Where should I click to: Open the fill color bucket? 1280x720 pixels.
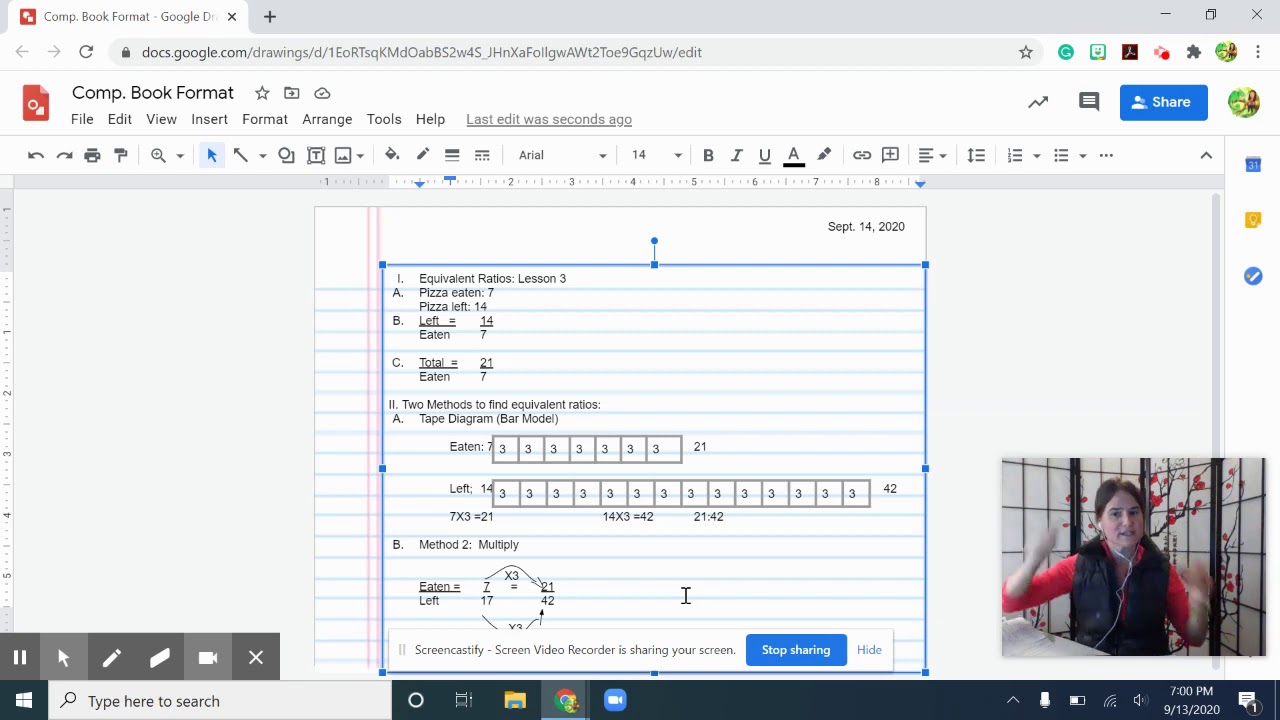pos(392,155)
